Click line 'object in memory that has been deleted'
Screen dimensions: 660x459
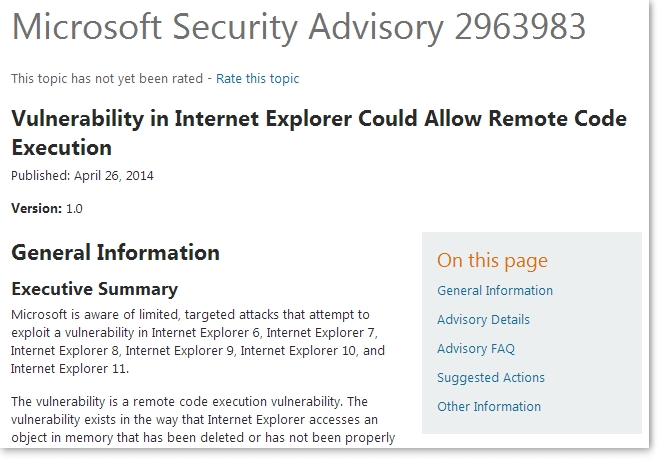pyautogui.click(x=203, y=438)
